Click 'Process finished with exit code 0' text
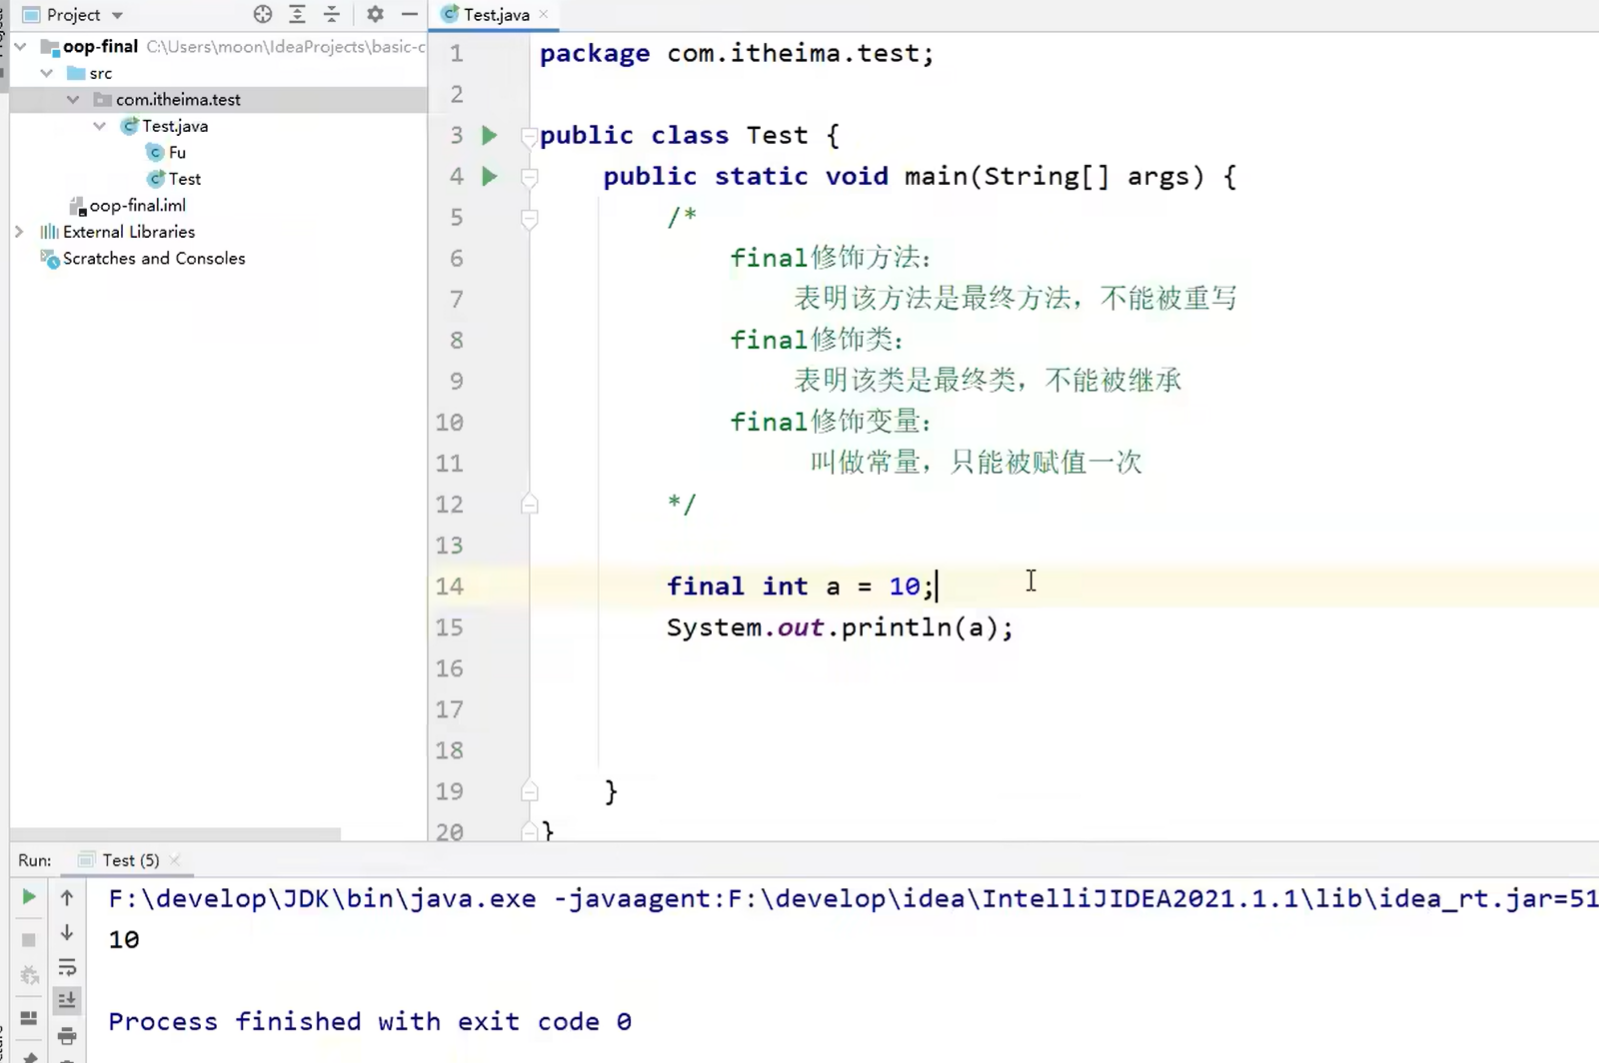 [x=370, y=1021]
